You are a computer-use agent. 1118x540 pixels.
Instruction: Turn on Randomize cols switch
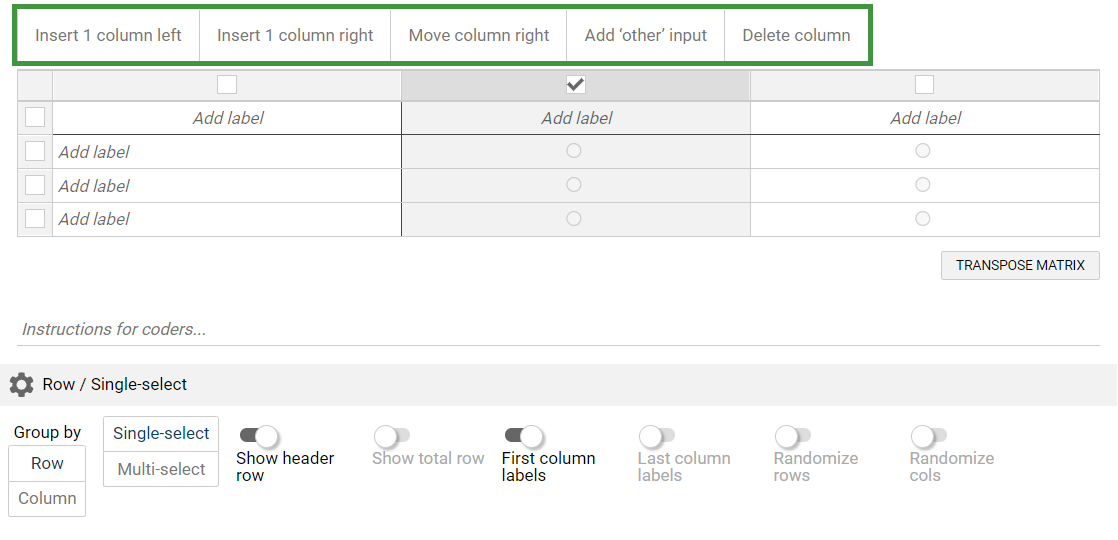click(928, 436)
